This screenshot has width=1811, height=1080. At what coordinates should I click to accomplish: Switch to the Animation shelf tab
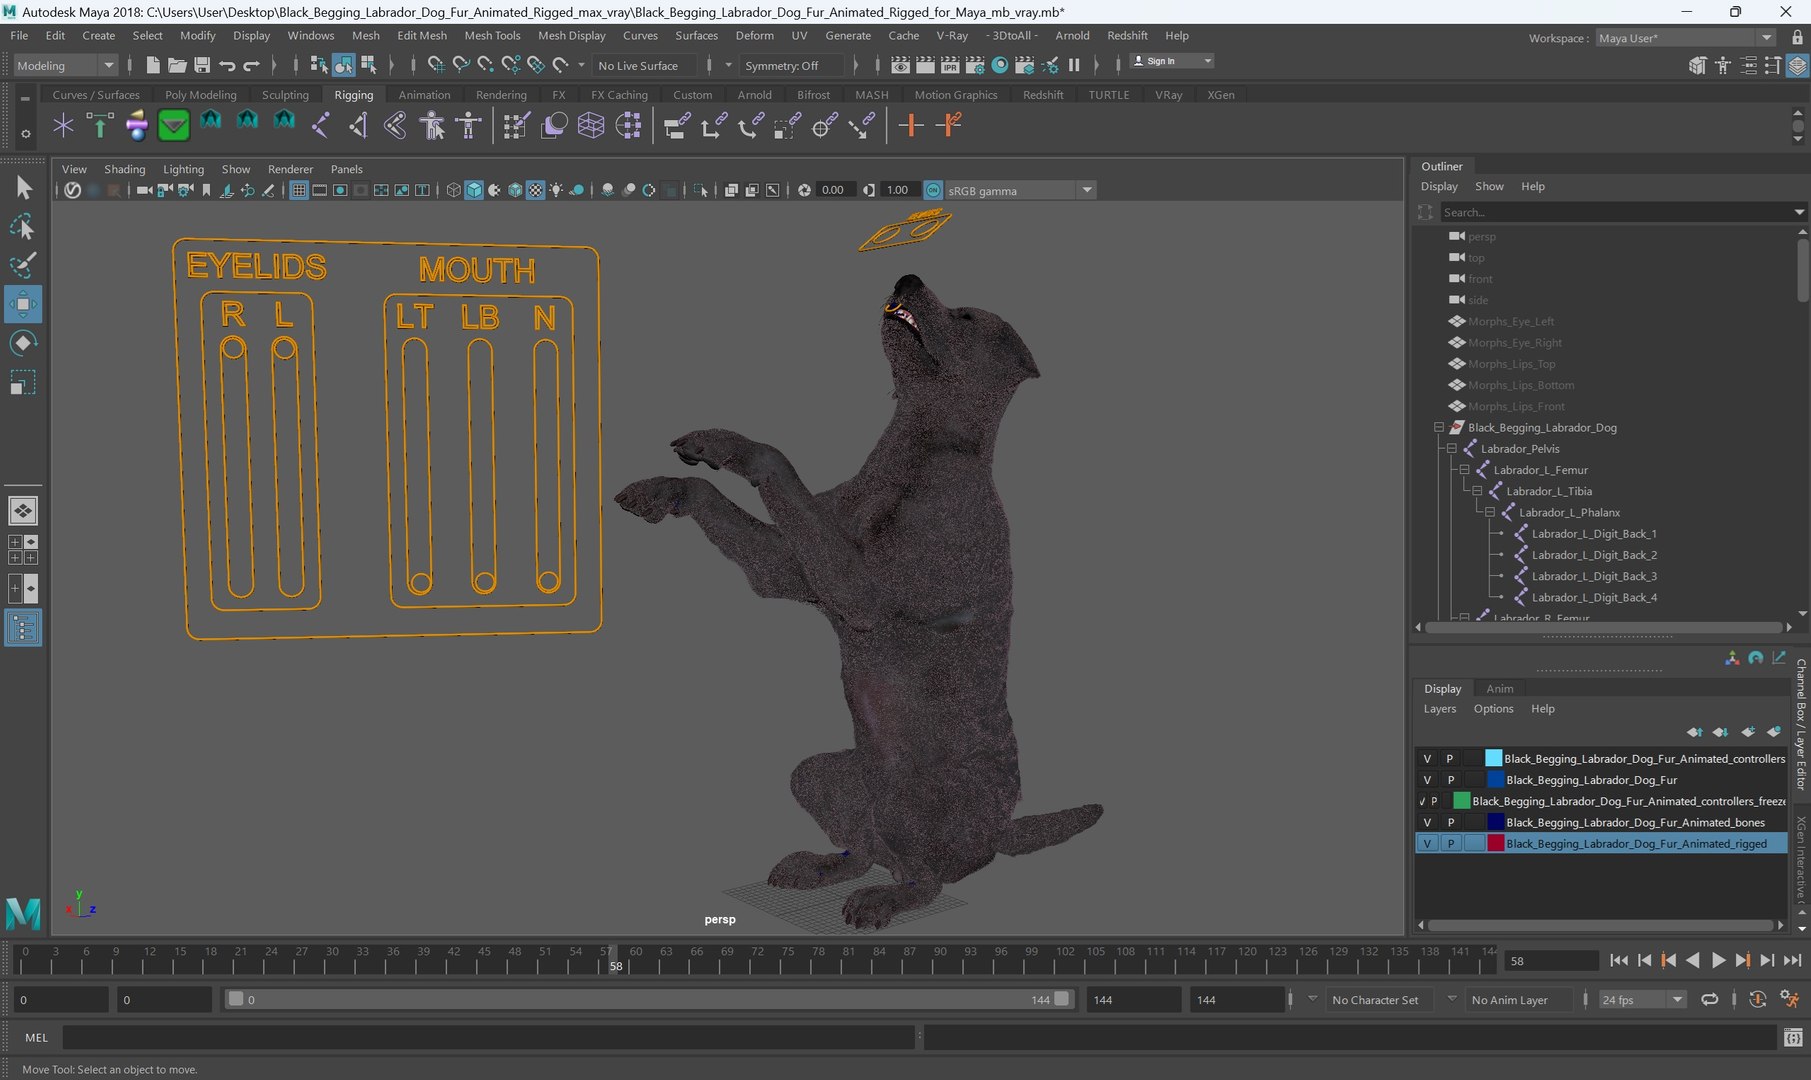(424, 94)
